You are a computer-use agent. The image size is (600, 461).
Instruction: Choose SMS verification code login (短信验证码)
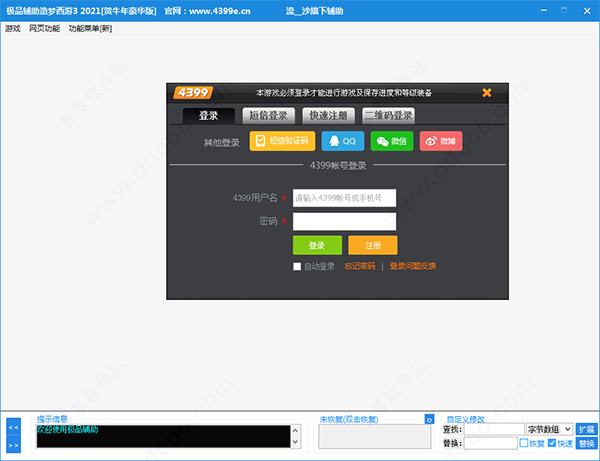coord(282,142)
